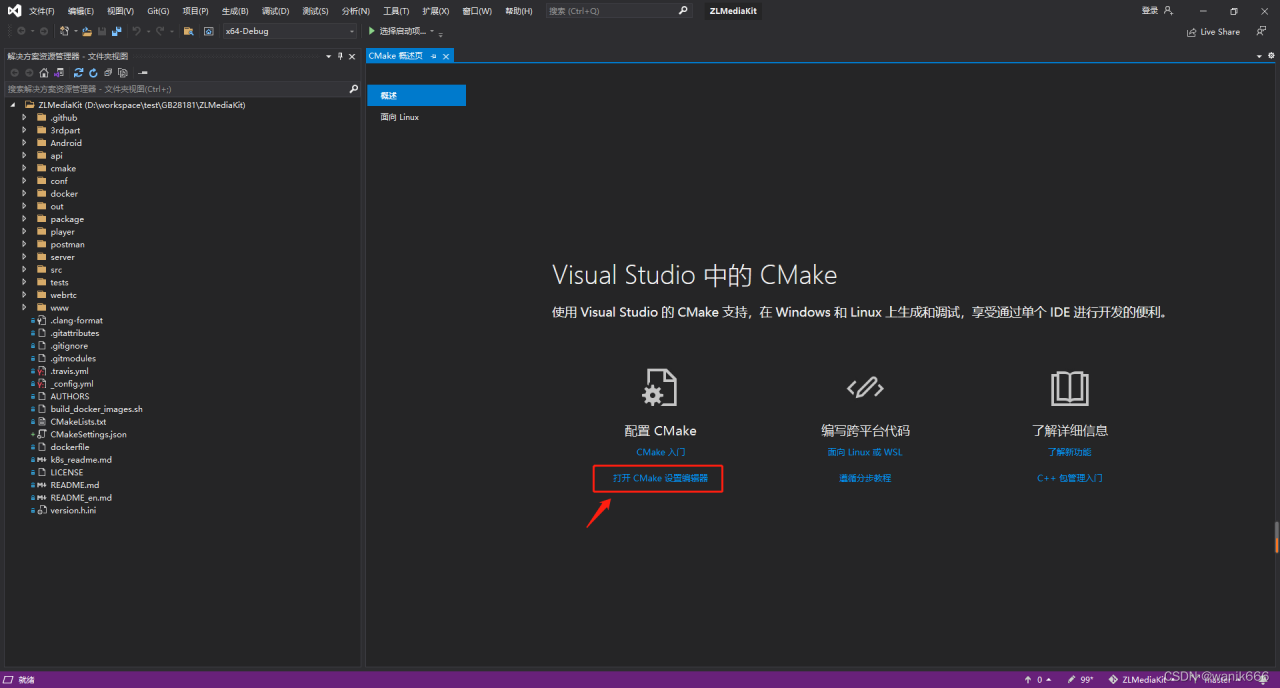Select the 面向 Linux side tab
1280x688 pixels.
tap(399, 117)
